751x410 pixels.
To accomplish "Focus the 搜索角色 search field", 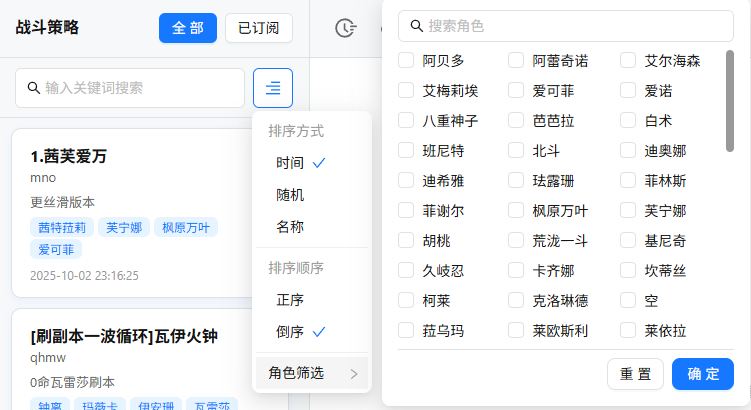I will point(565,25).
